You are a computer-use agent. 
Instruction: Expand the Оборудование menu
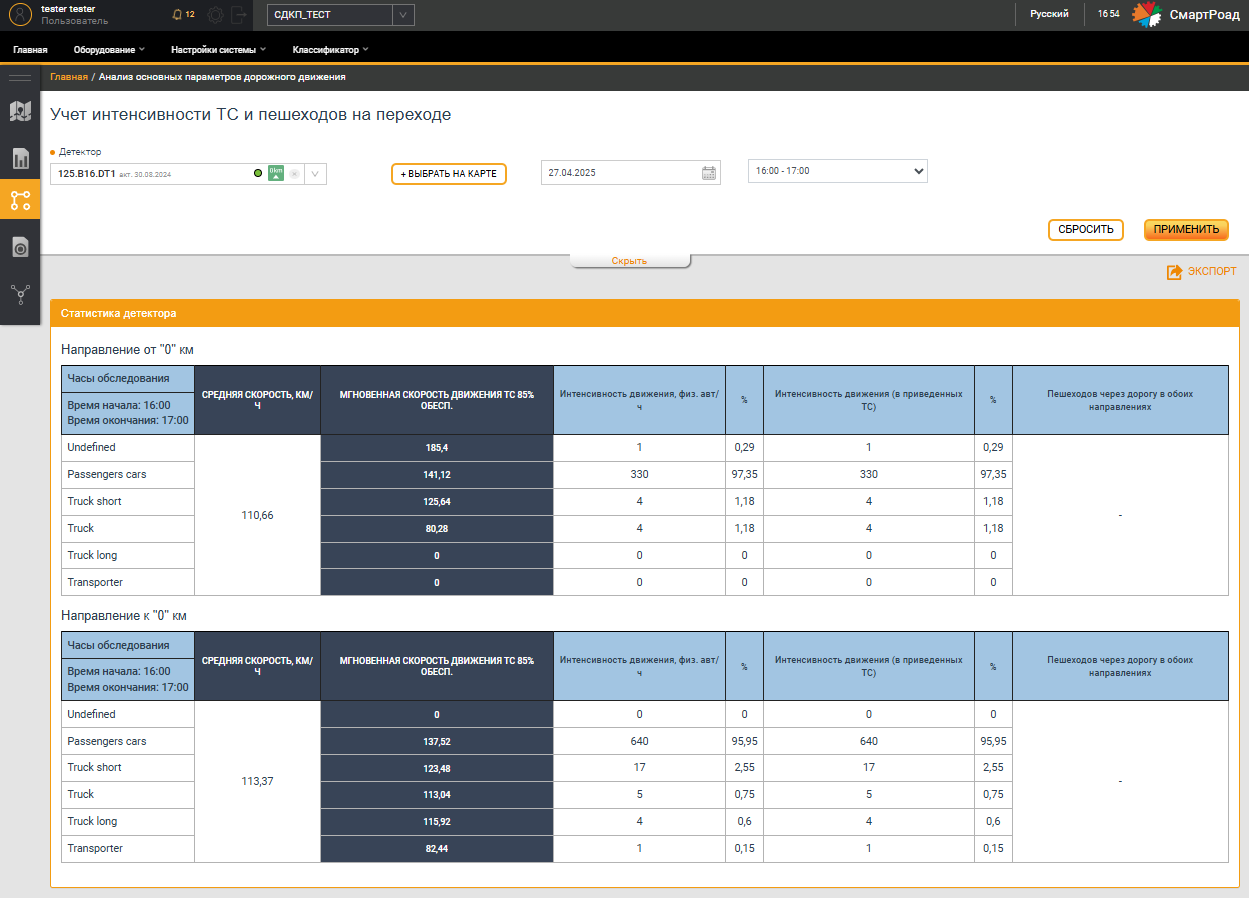(x=109, y=49)
